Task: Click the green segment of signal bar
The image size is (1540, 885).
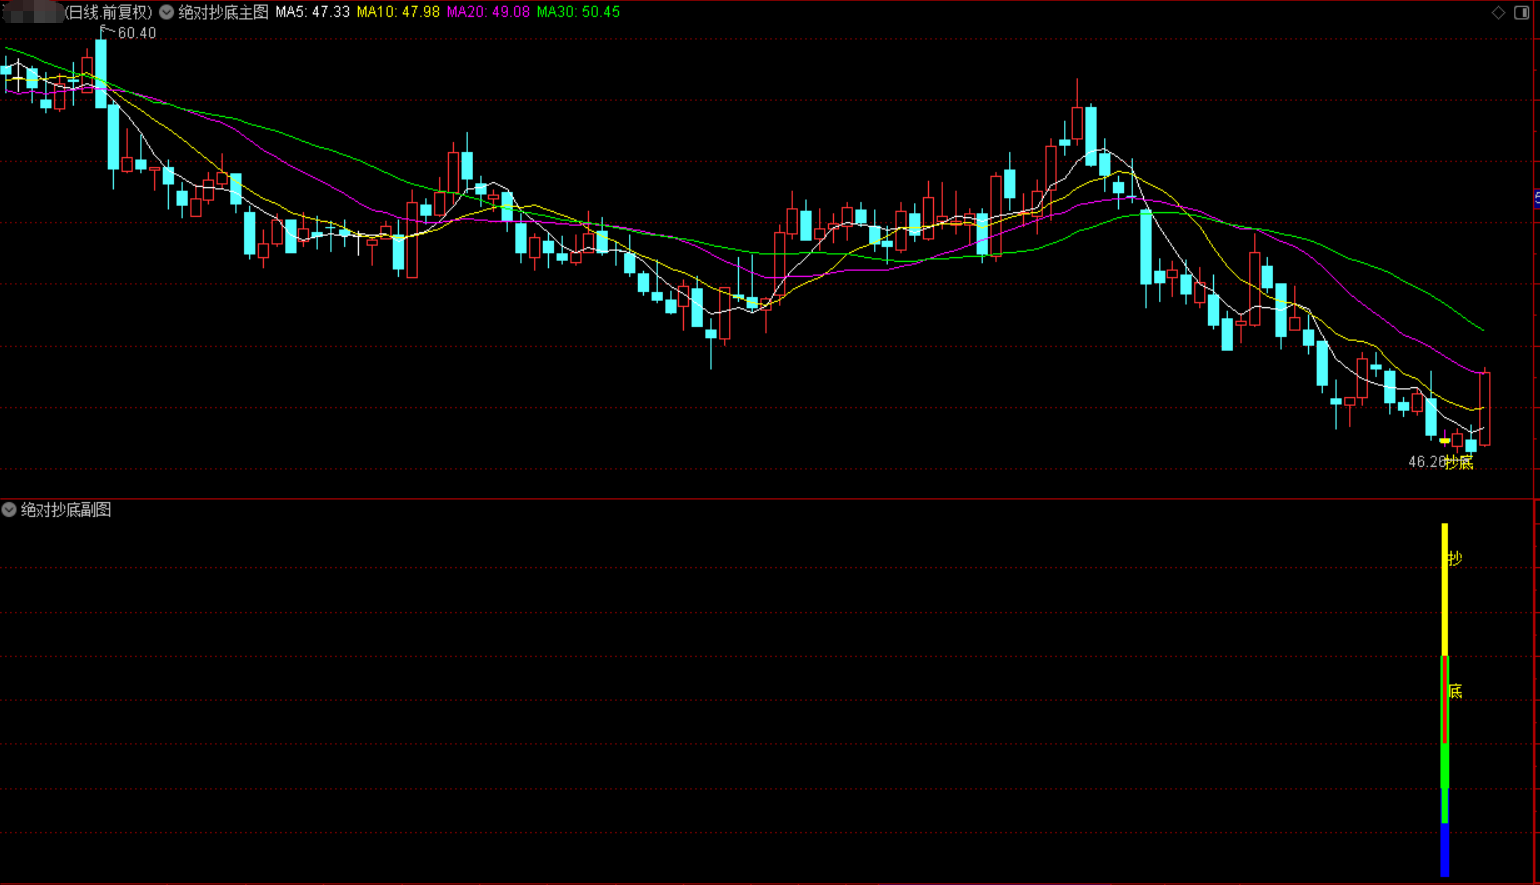Action: coord(1445,765)
